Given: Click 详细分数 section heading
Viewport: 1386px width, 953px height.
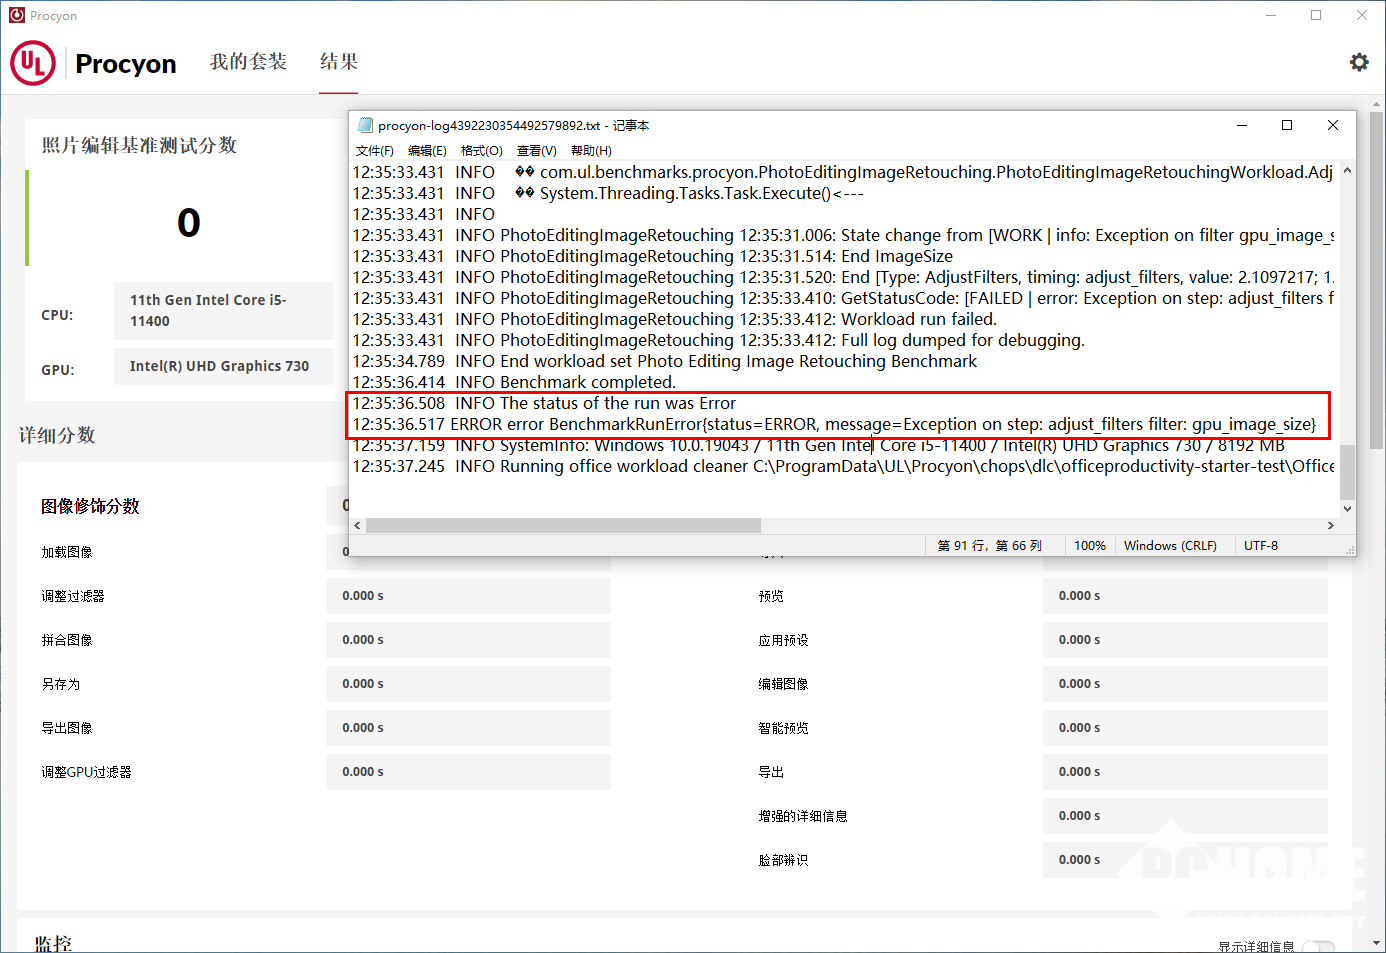Looking at the screenshot, I should pos(57,435).
